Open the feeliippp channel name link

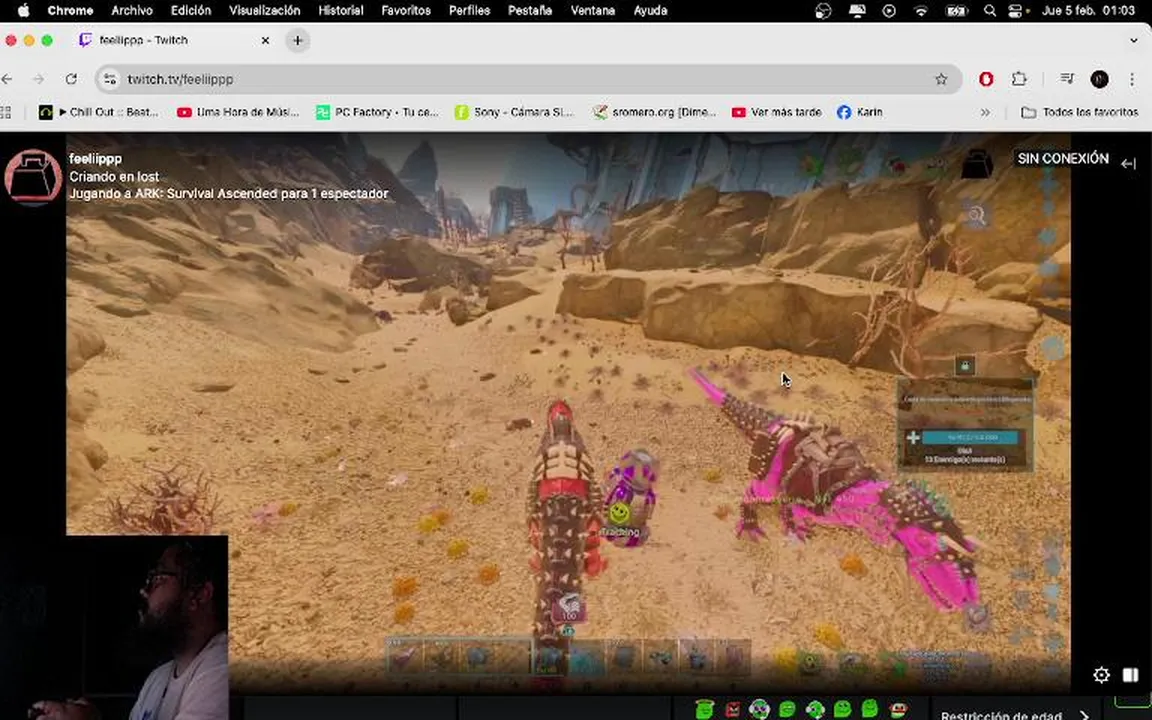tap(96, 159)
